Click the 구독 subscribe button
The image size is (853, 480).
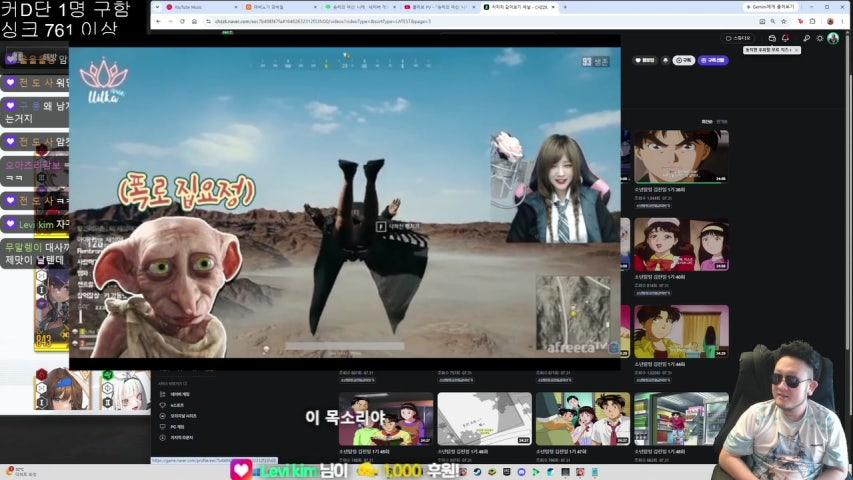[x=684, y=60]
